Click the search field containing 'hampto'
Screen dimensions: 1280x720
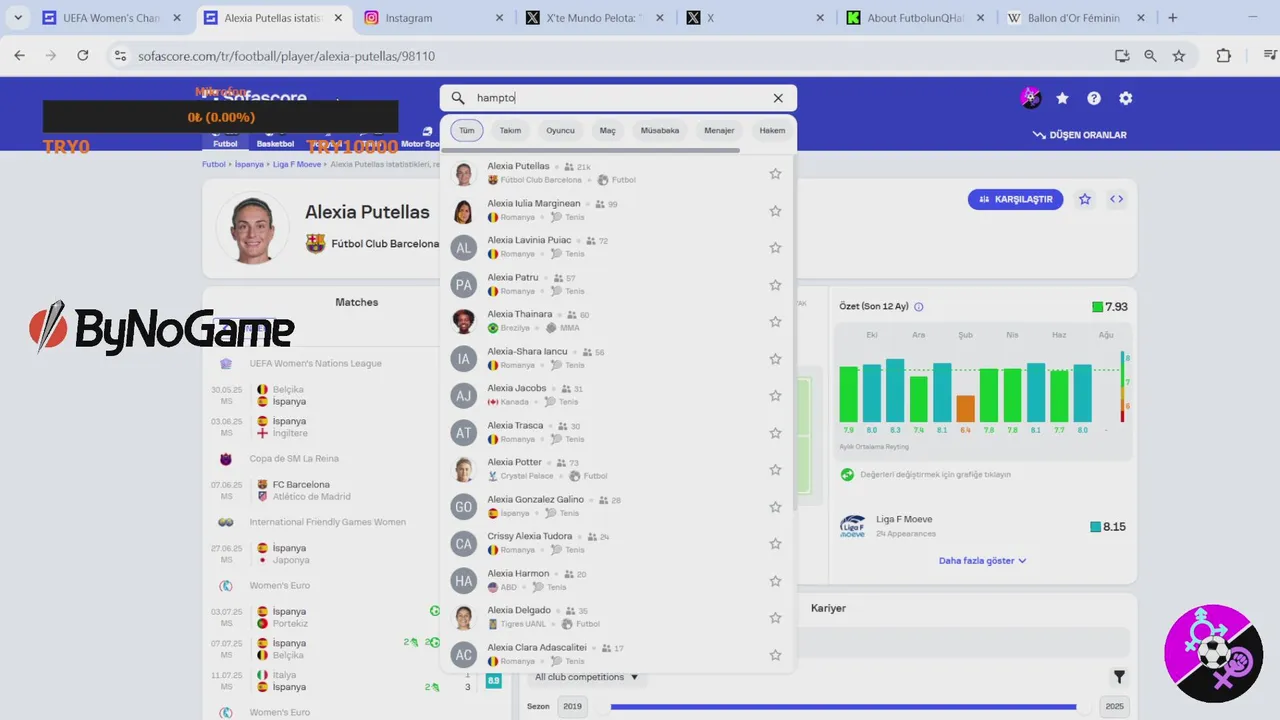pos(618,98)
